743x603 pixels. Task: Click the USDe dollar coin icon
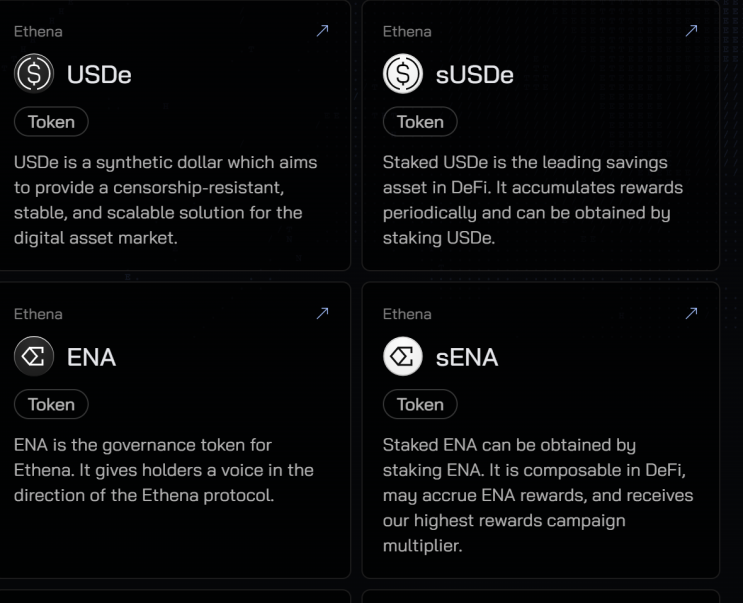tap(34, 74)
